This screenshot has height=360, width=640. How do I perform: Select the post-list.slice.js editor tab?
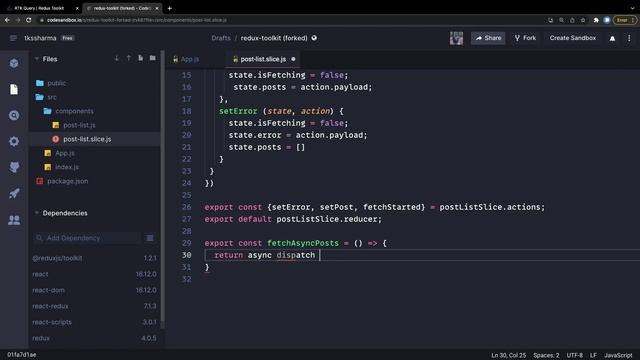tap(263, 59)
